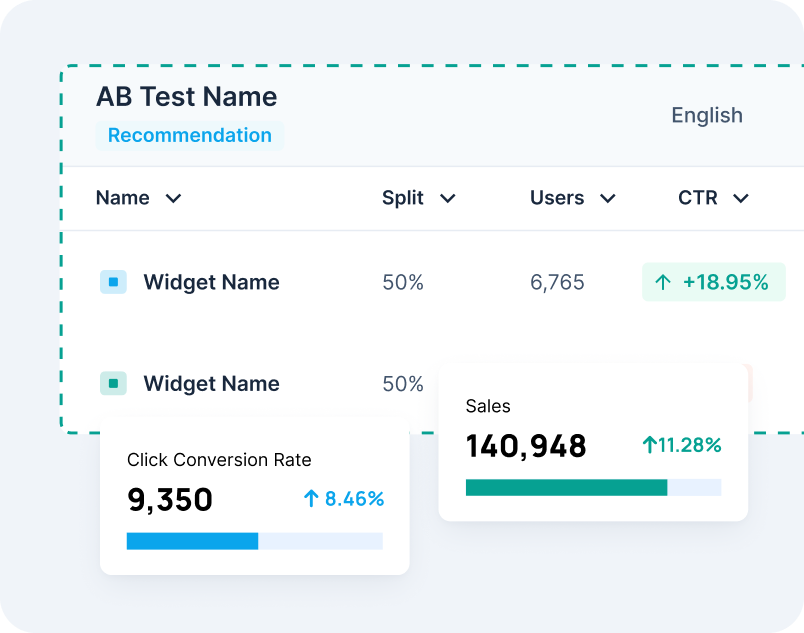Screen dimensions: 804x633
Task: Click the blue up arrow beside 8.46%
Action: point(311,499)
